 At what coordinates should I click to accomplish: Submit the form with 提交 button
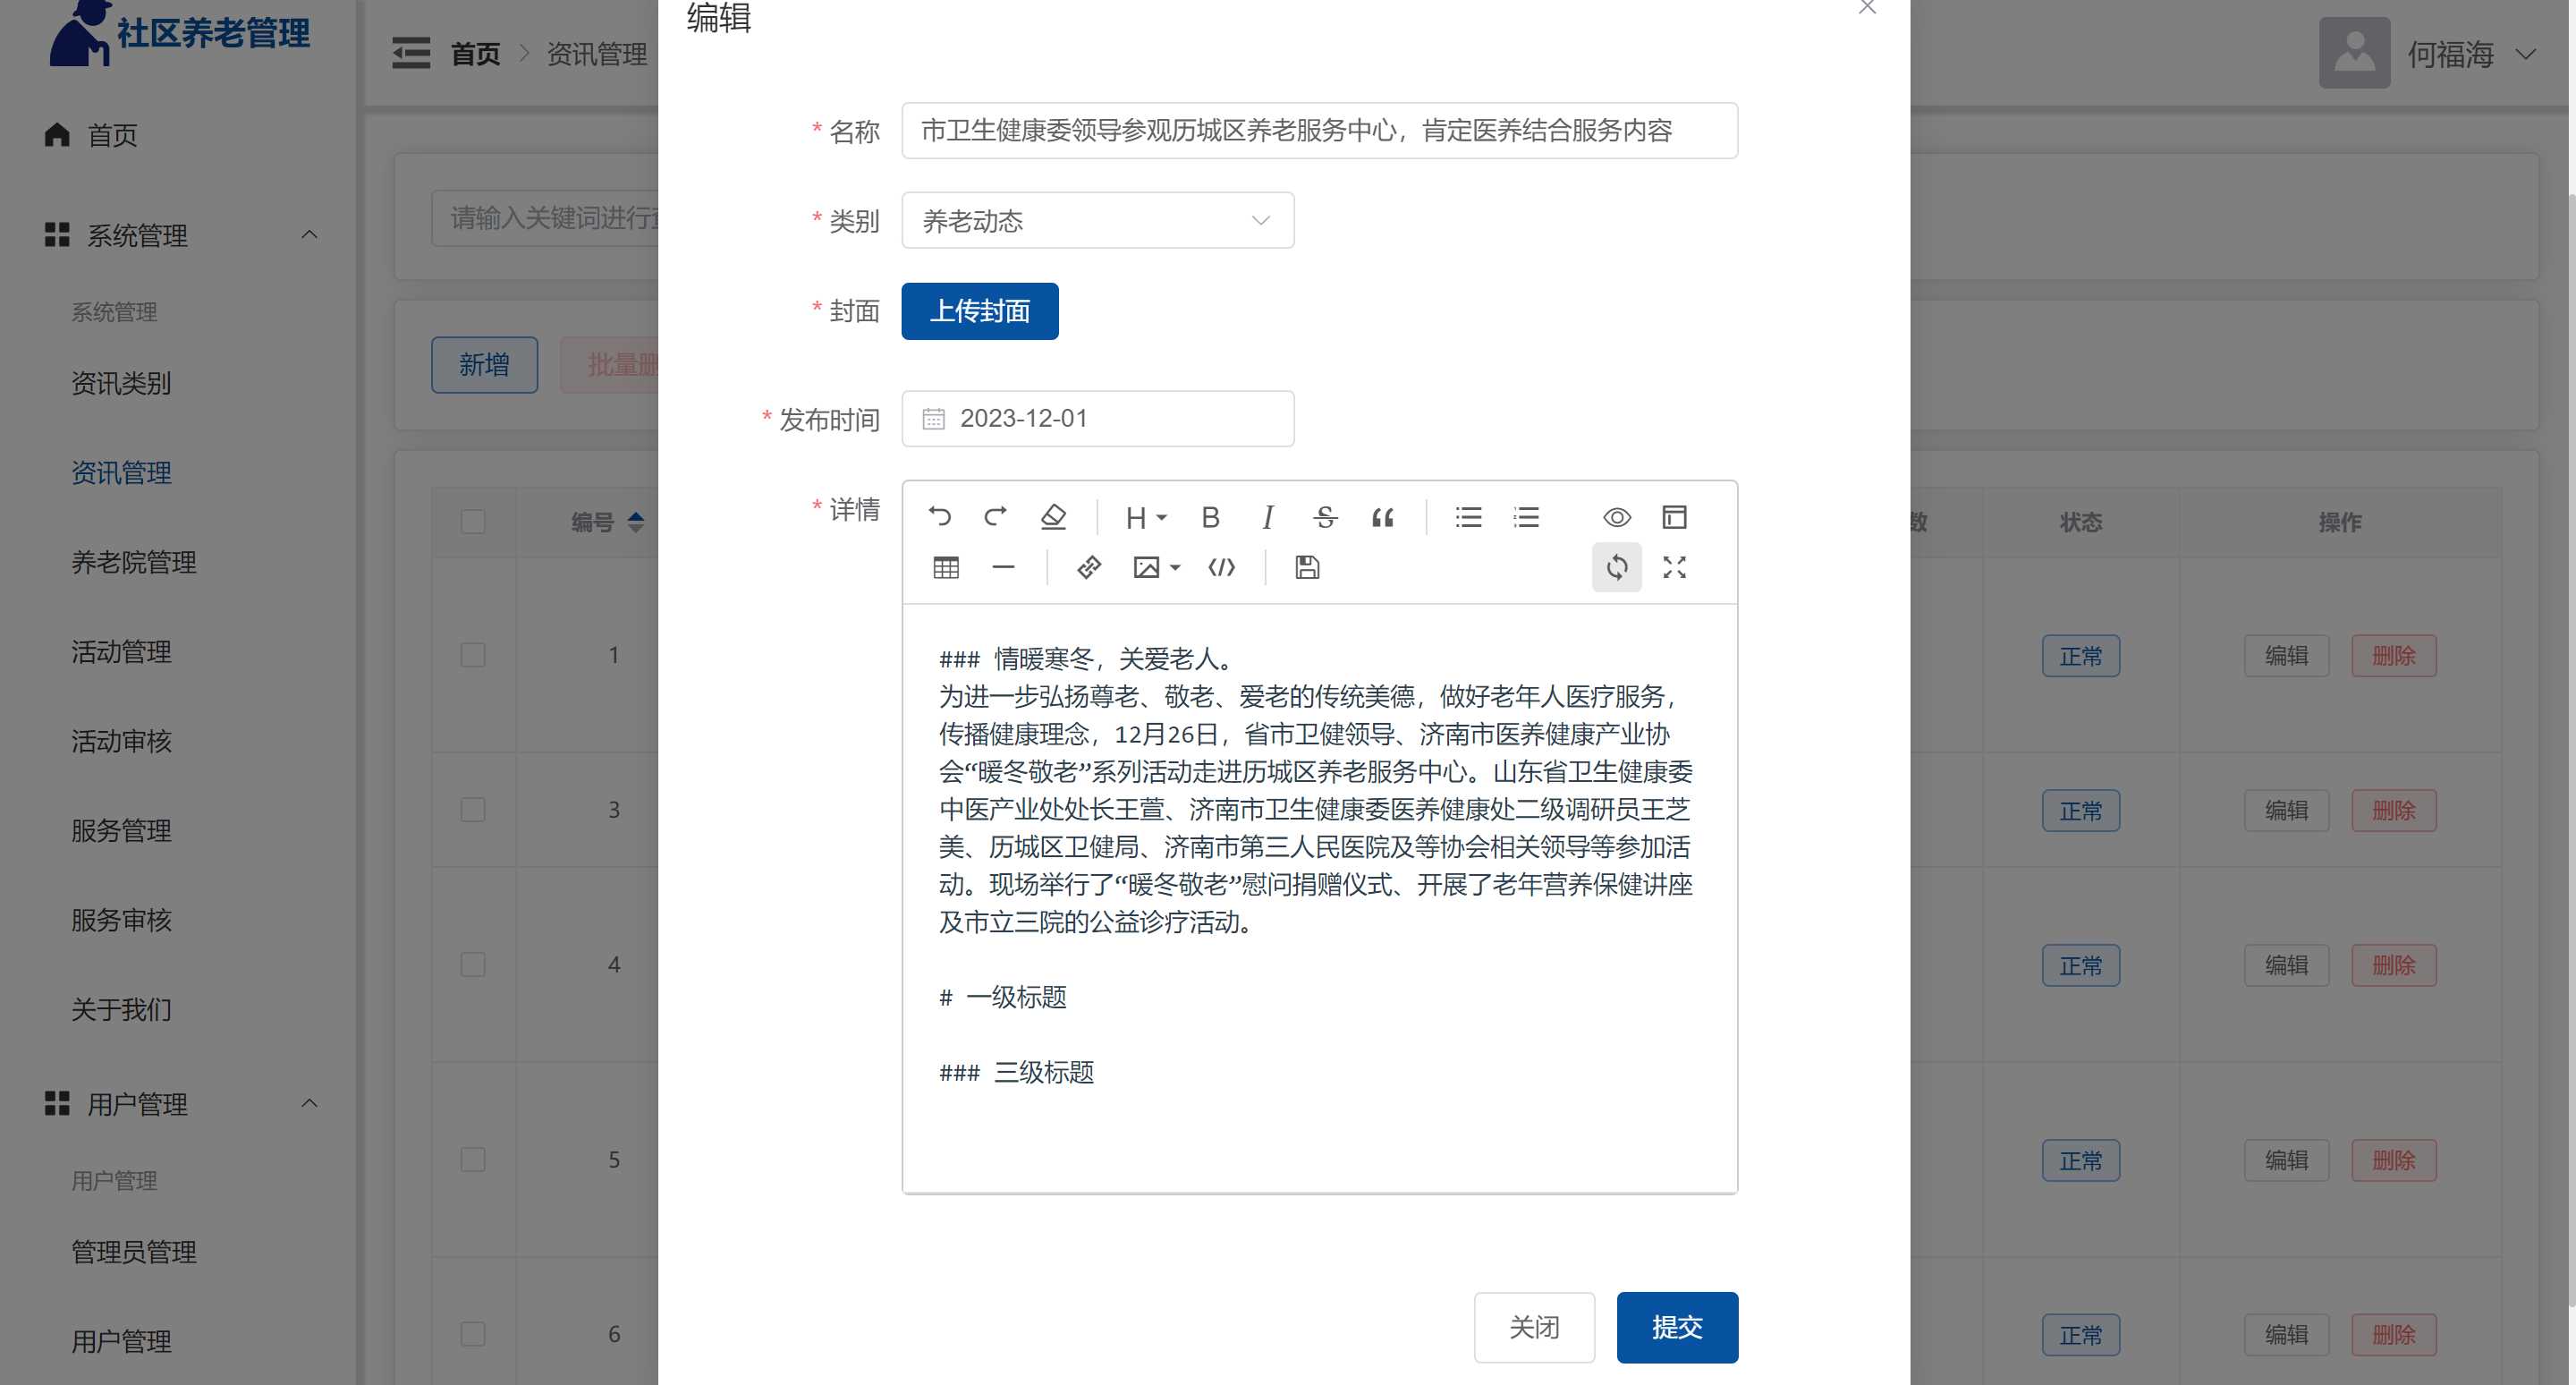[1676, 1326]
